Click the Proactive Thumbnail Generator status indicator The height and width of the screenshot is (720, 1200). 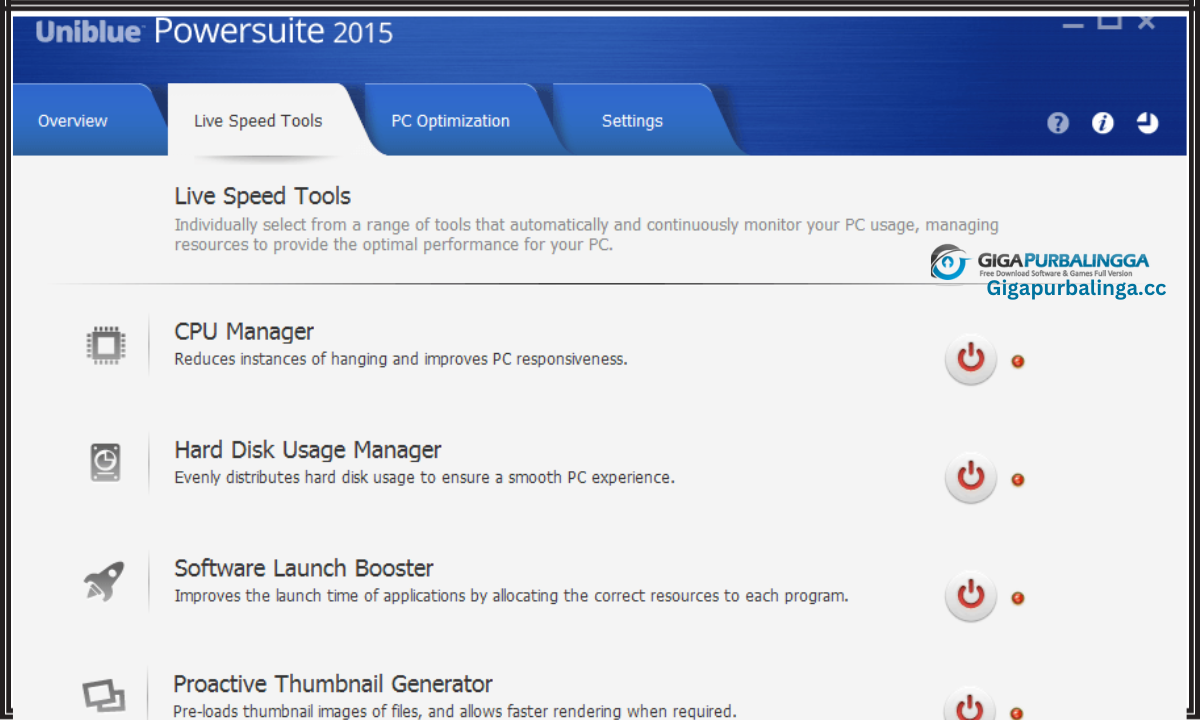pyautogui.click(x=1018, y=714)
